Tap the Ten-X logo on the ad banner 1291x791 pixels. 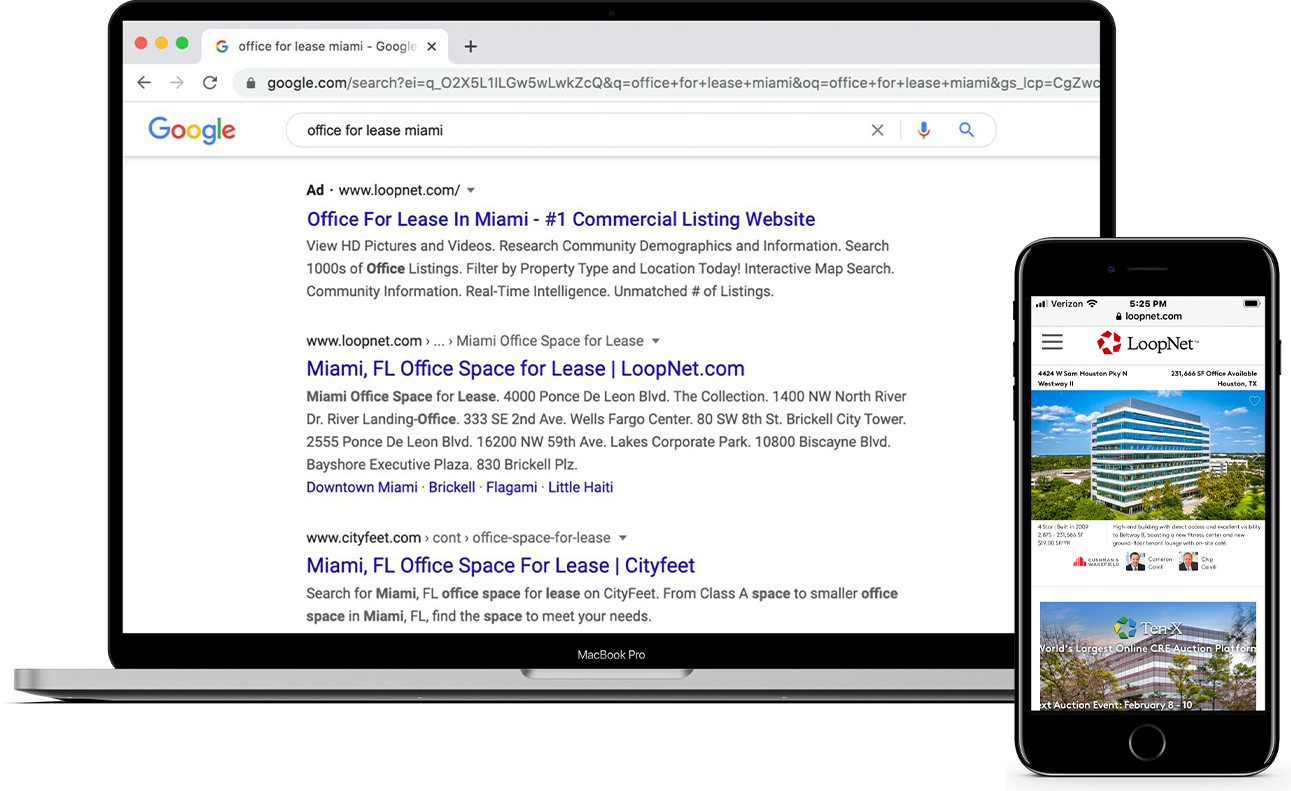pyautogui.click(x=1149, y=628)
